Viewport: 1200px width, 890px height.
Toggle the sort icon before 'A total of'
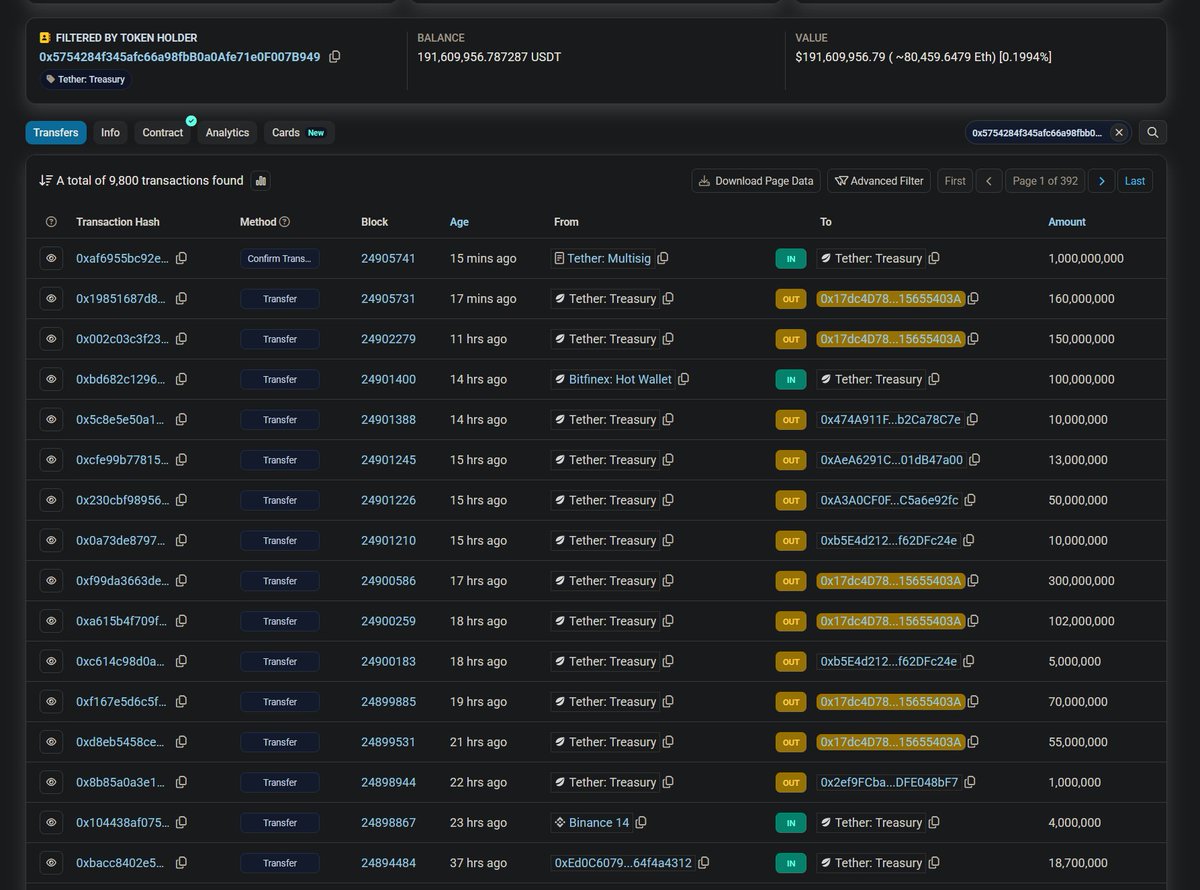coord(46,181)
